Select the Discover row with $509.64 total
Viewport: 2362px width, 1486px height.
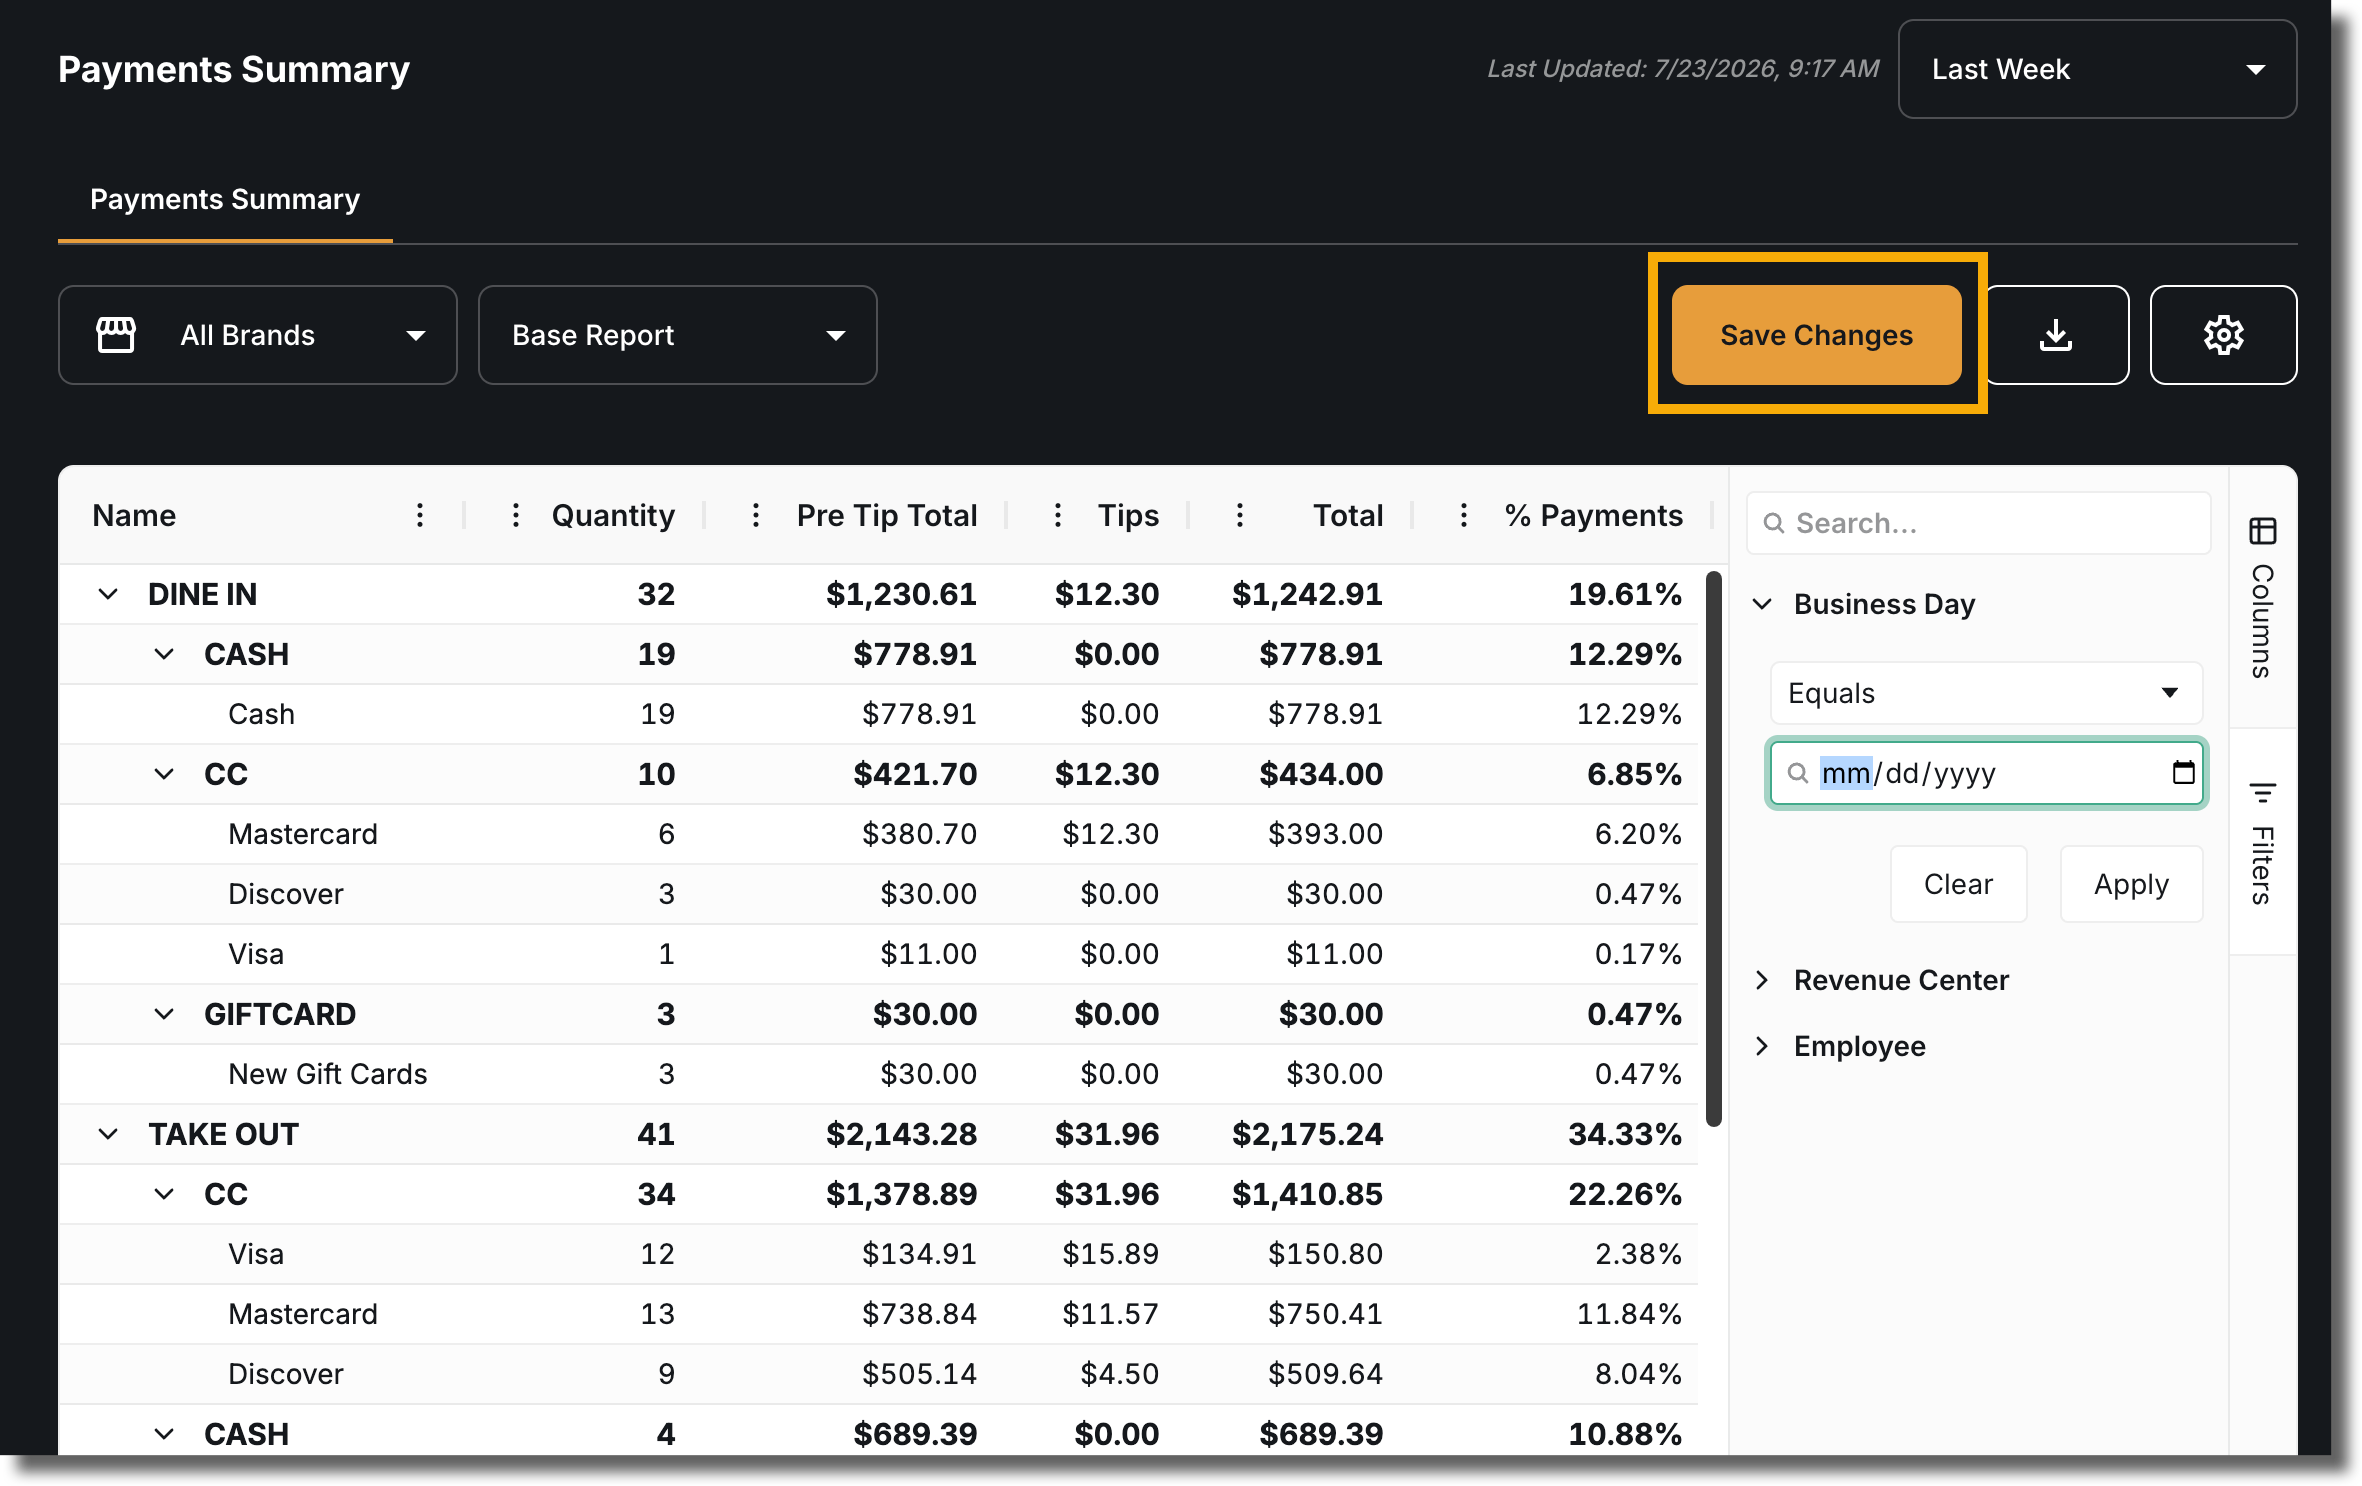878,1374
